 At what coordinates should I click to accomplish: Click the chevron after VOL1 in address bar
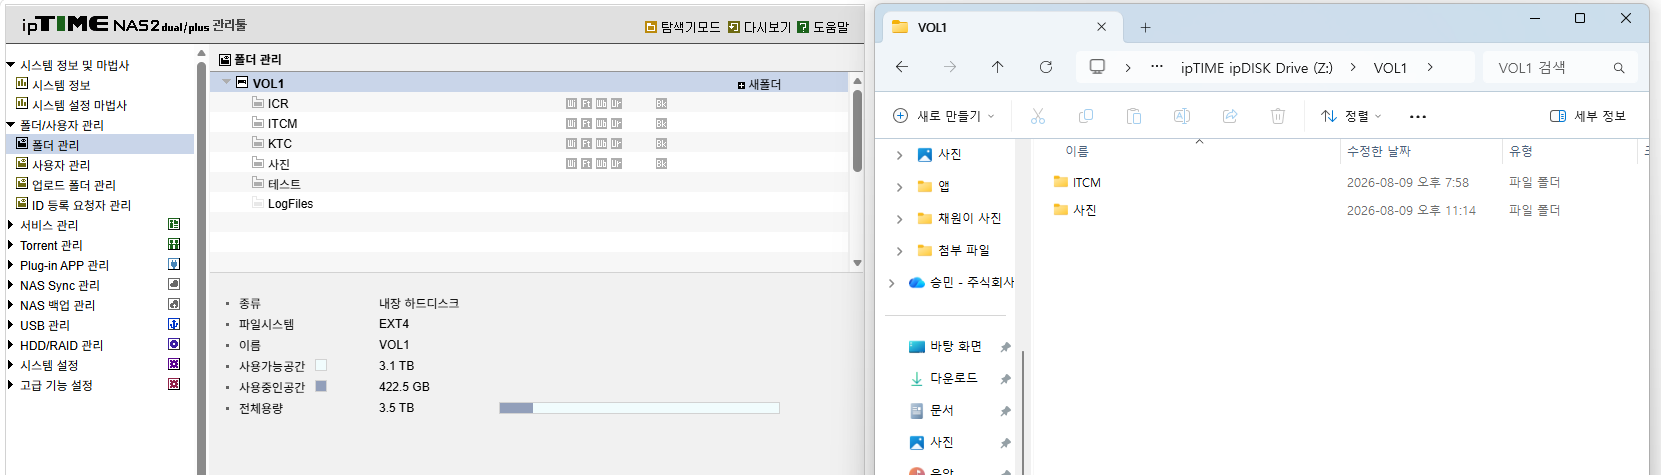(x=1430, y=67)
